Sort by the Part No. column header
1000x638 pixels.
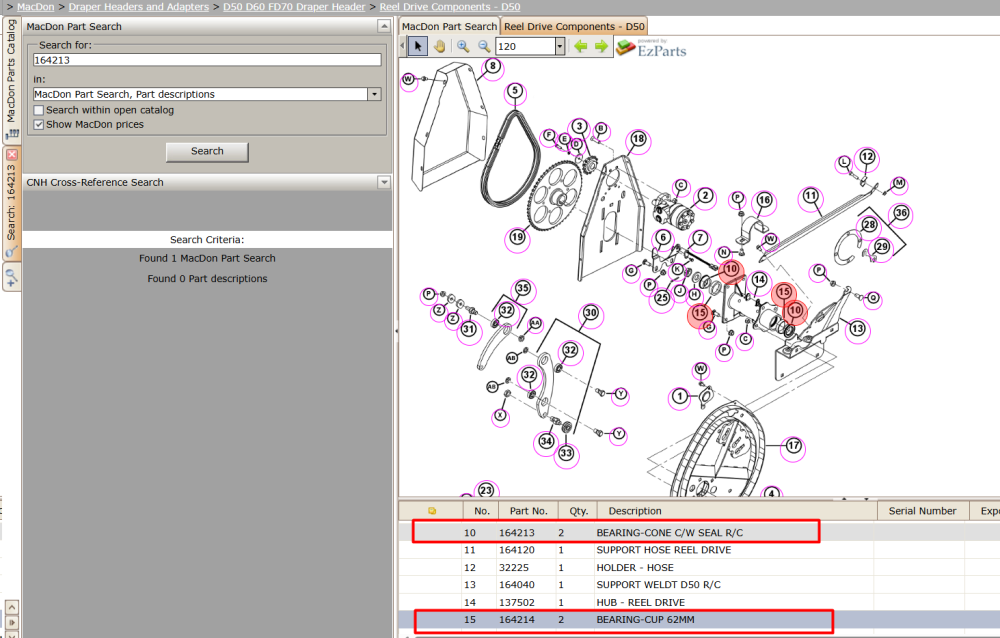pyautogui.click(x=529, y=511)
